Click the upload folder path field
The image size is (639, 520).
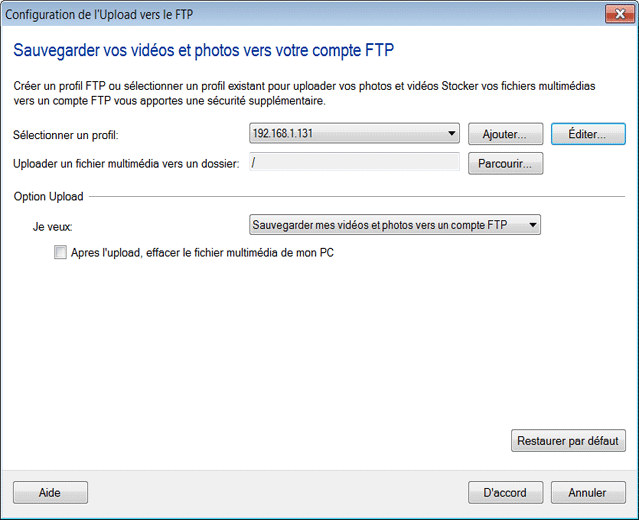[353, 163]
